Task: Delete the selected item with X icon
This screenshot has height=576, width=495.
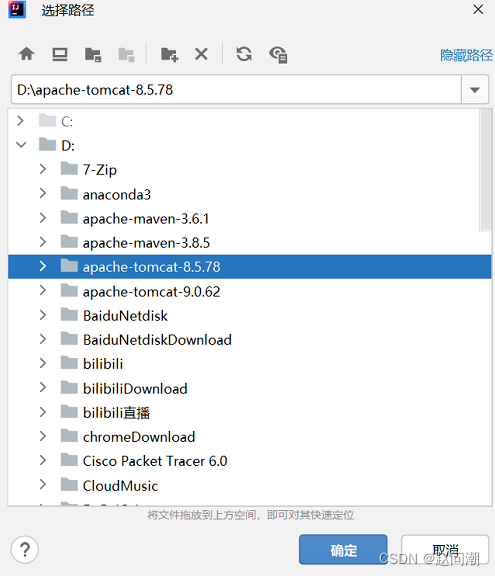Action: point(201,54)
